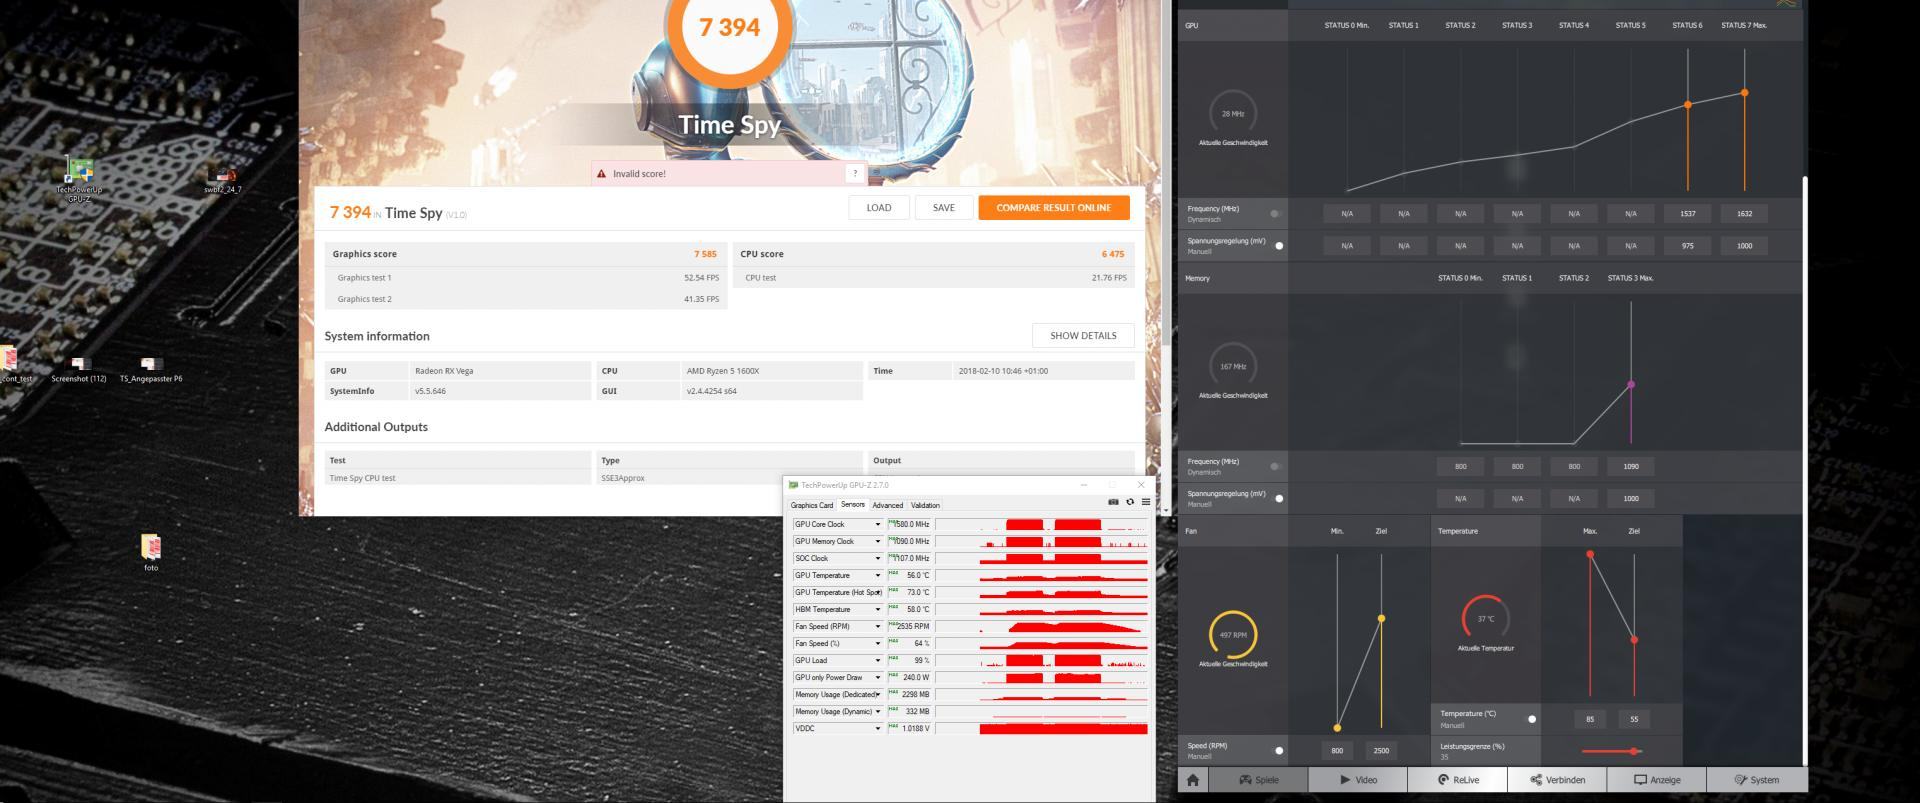Click the fan Ziel speed slider handle

(x=1381, y=619)
